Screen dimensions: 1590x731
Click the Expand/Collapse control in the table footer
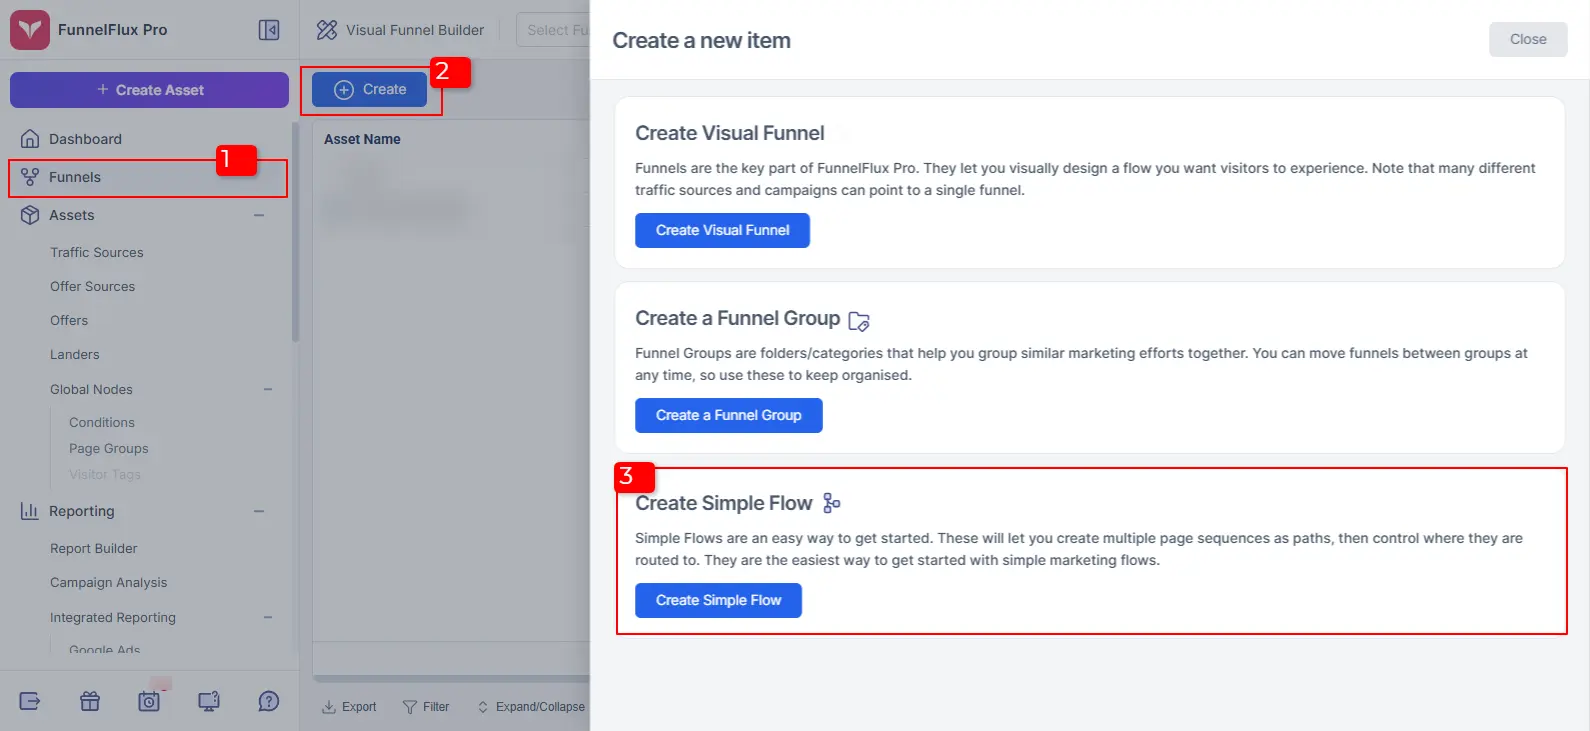pyautogui.click(x=531, y=707)
